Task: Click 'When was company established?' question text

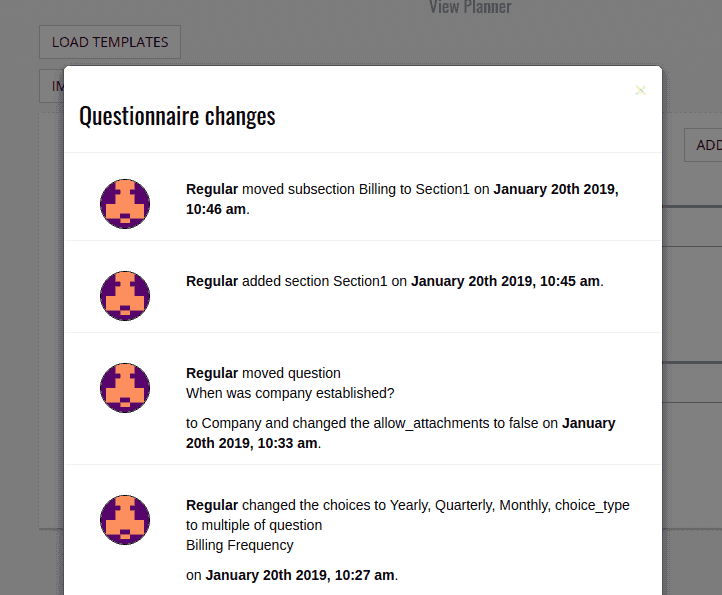Action: (290, 393)
